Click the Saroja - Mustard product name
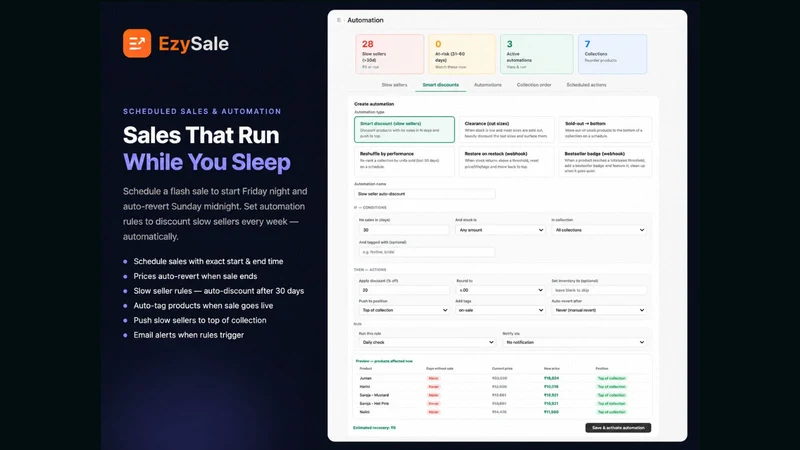Viewport: 800px width, 450px height. coord(374,395)
